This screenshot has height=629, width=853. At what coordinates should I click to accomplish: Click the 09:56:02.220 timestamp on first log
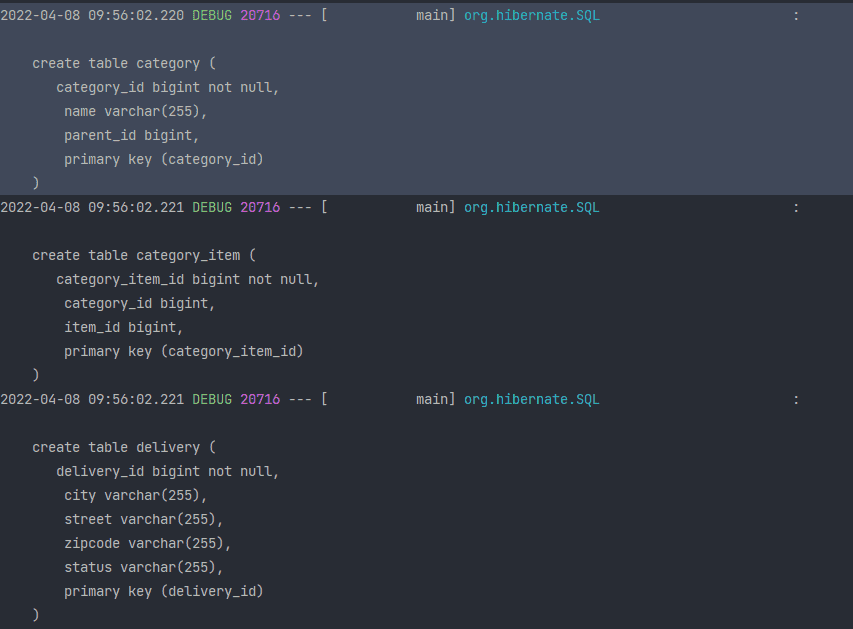point(136,16)
